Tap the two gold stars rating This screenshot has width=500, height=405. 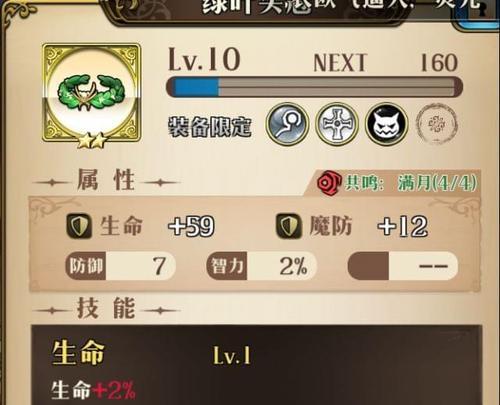[x=92, y=141]
